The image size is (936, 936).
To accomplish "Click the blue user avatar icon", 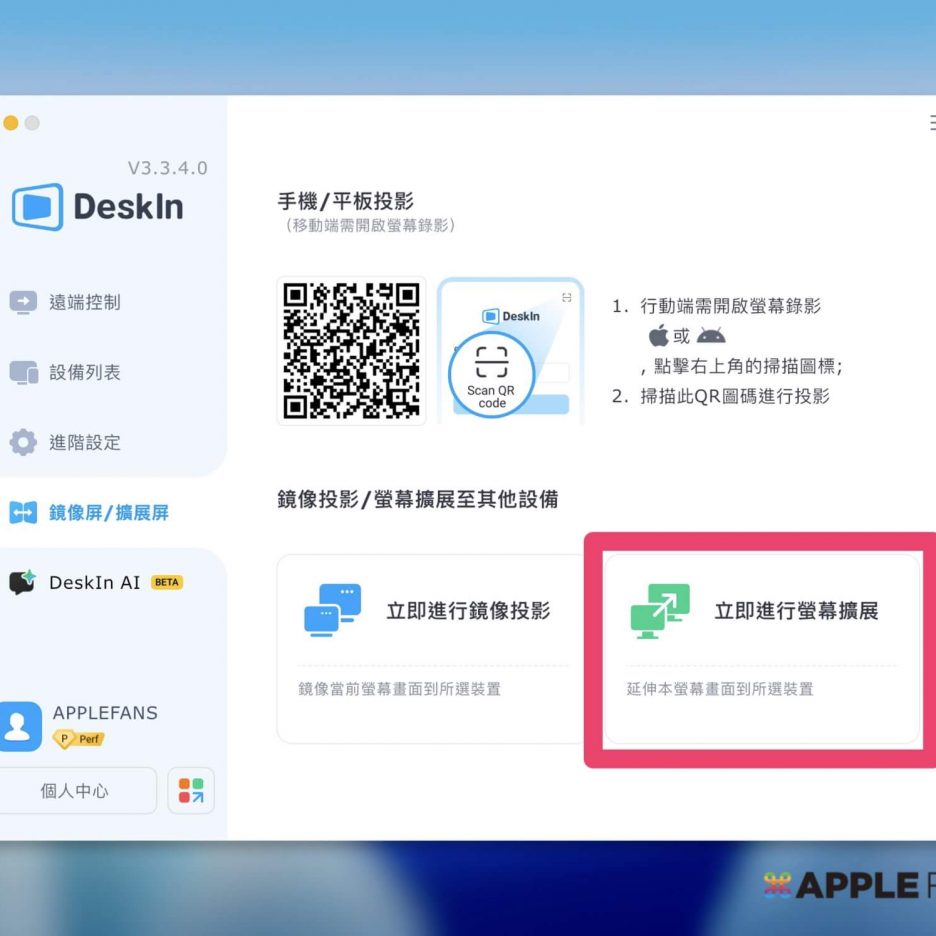I will (x=21, y=727).
